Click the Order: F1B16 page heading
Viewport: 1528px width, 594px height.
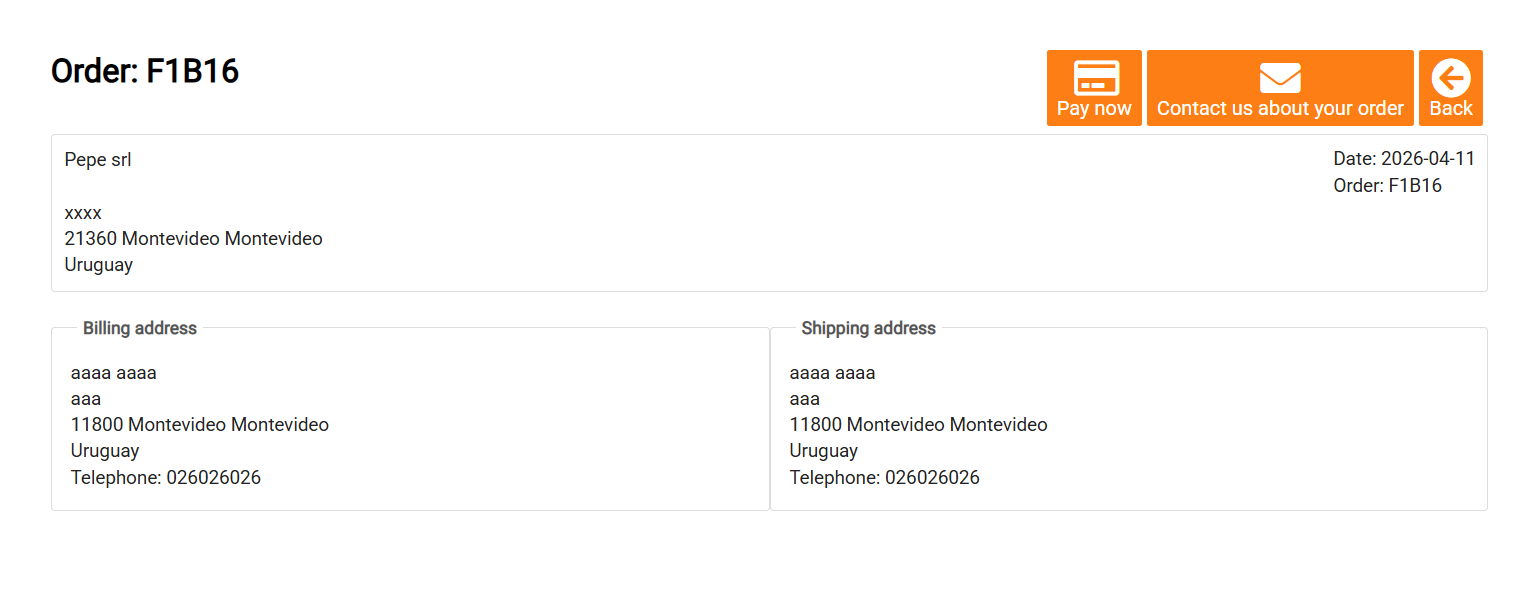click(x=145, y=71)
